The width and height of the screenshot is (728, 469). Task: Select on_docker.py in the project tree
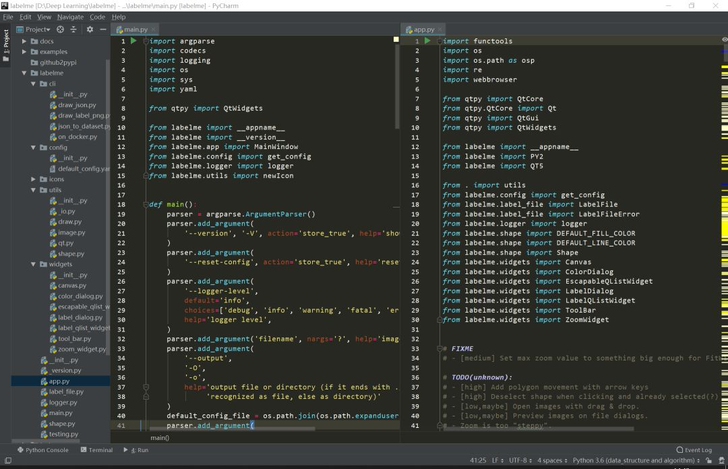click(73, 137)
